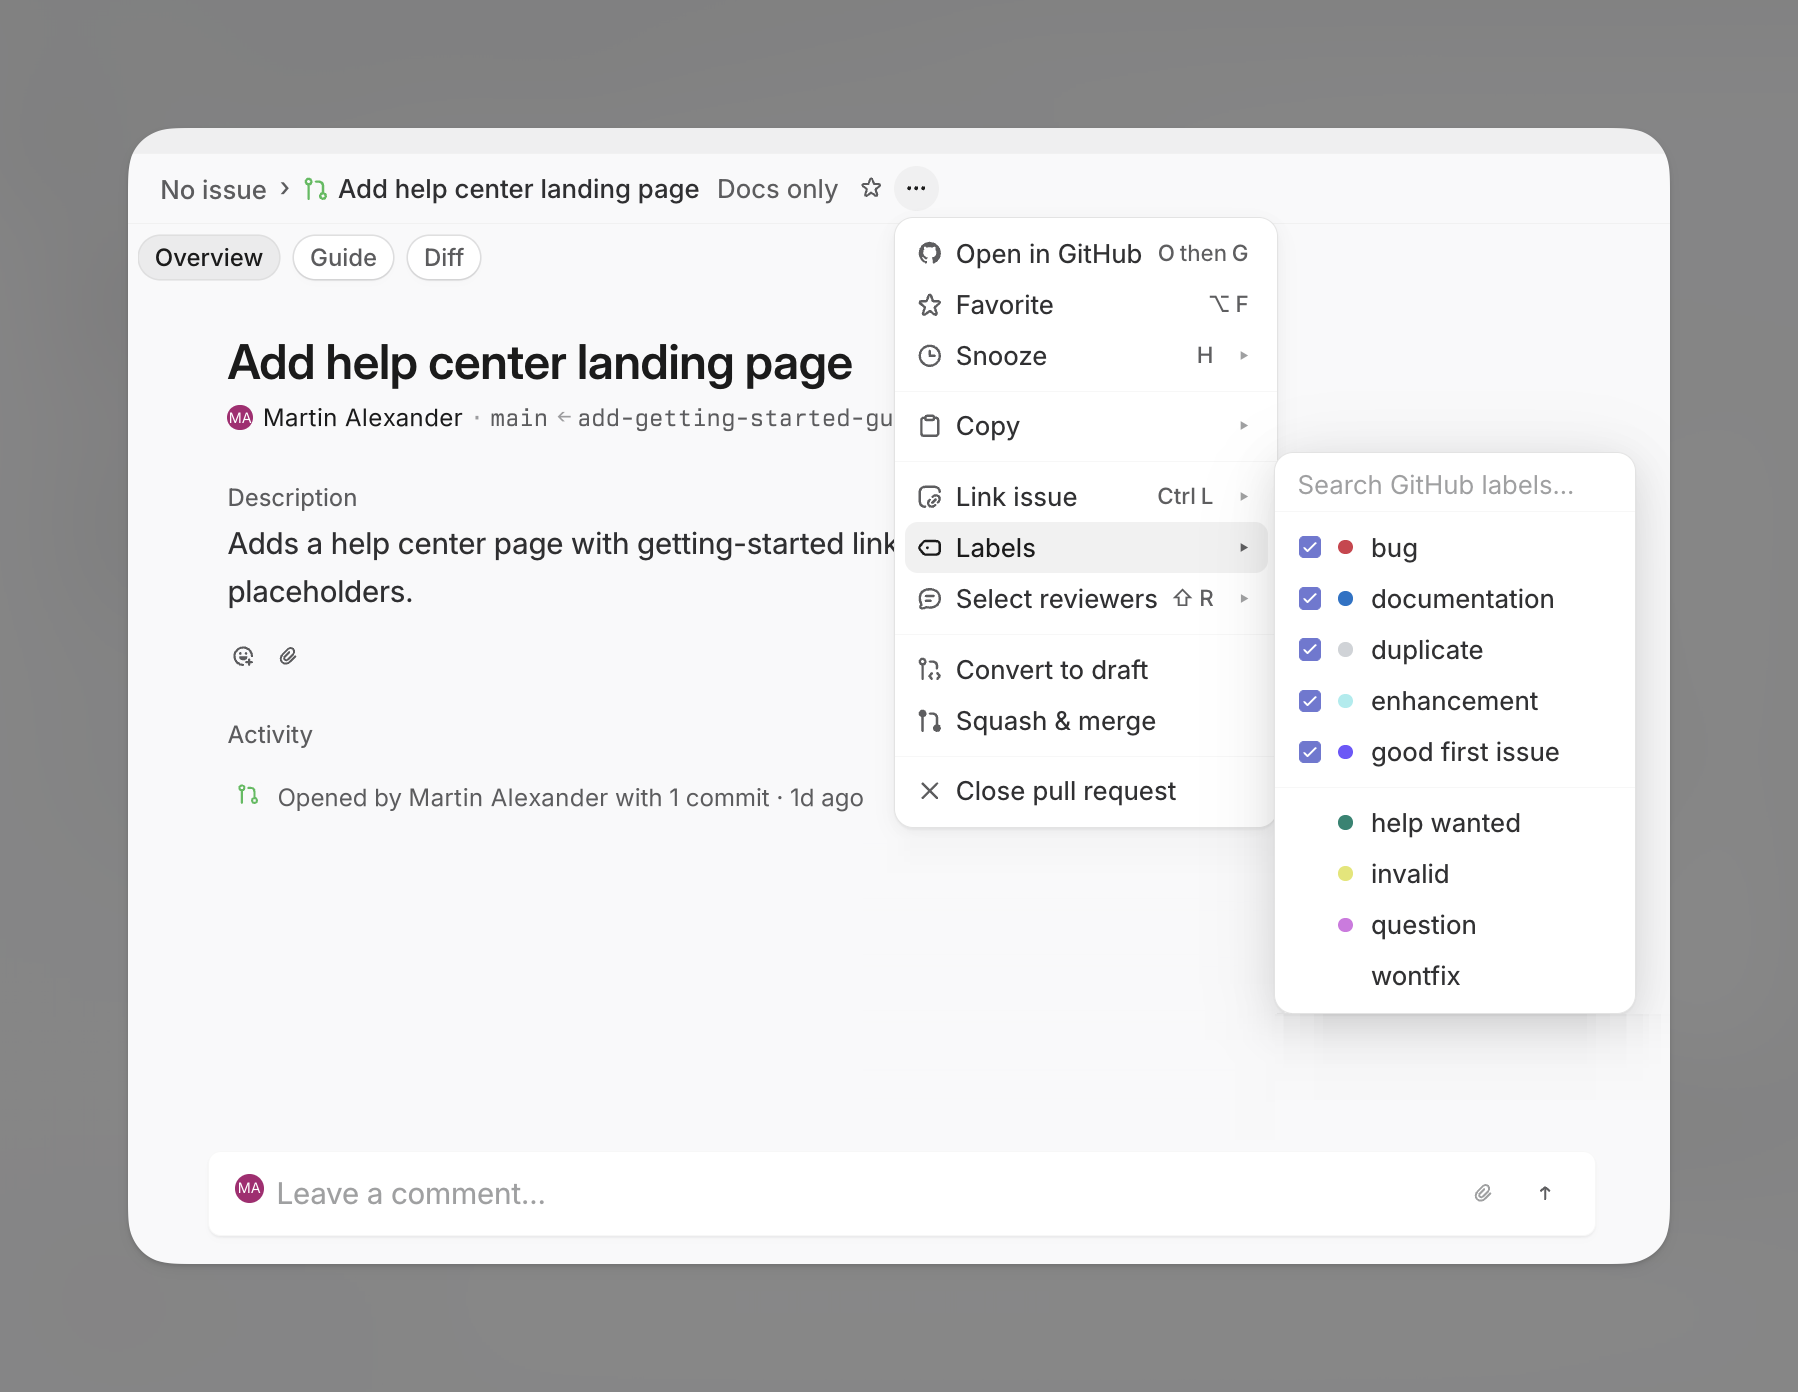Screen dimensions: 1798x1392
Task: Click the Favorite menu entry
Action: 1086,305
